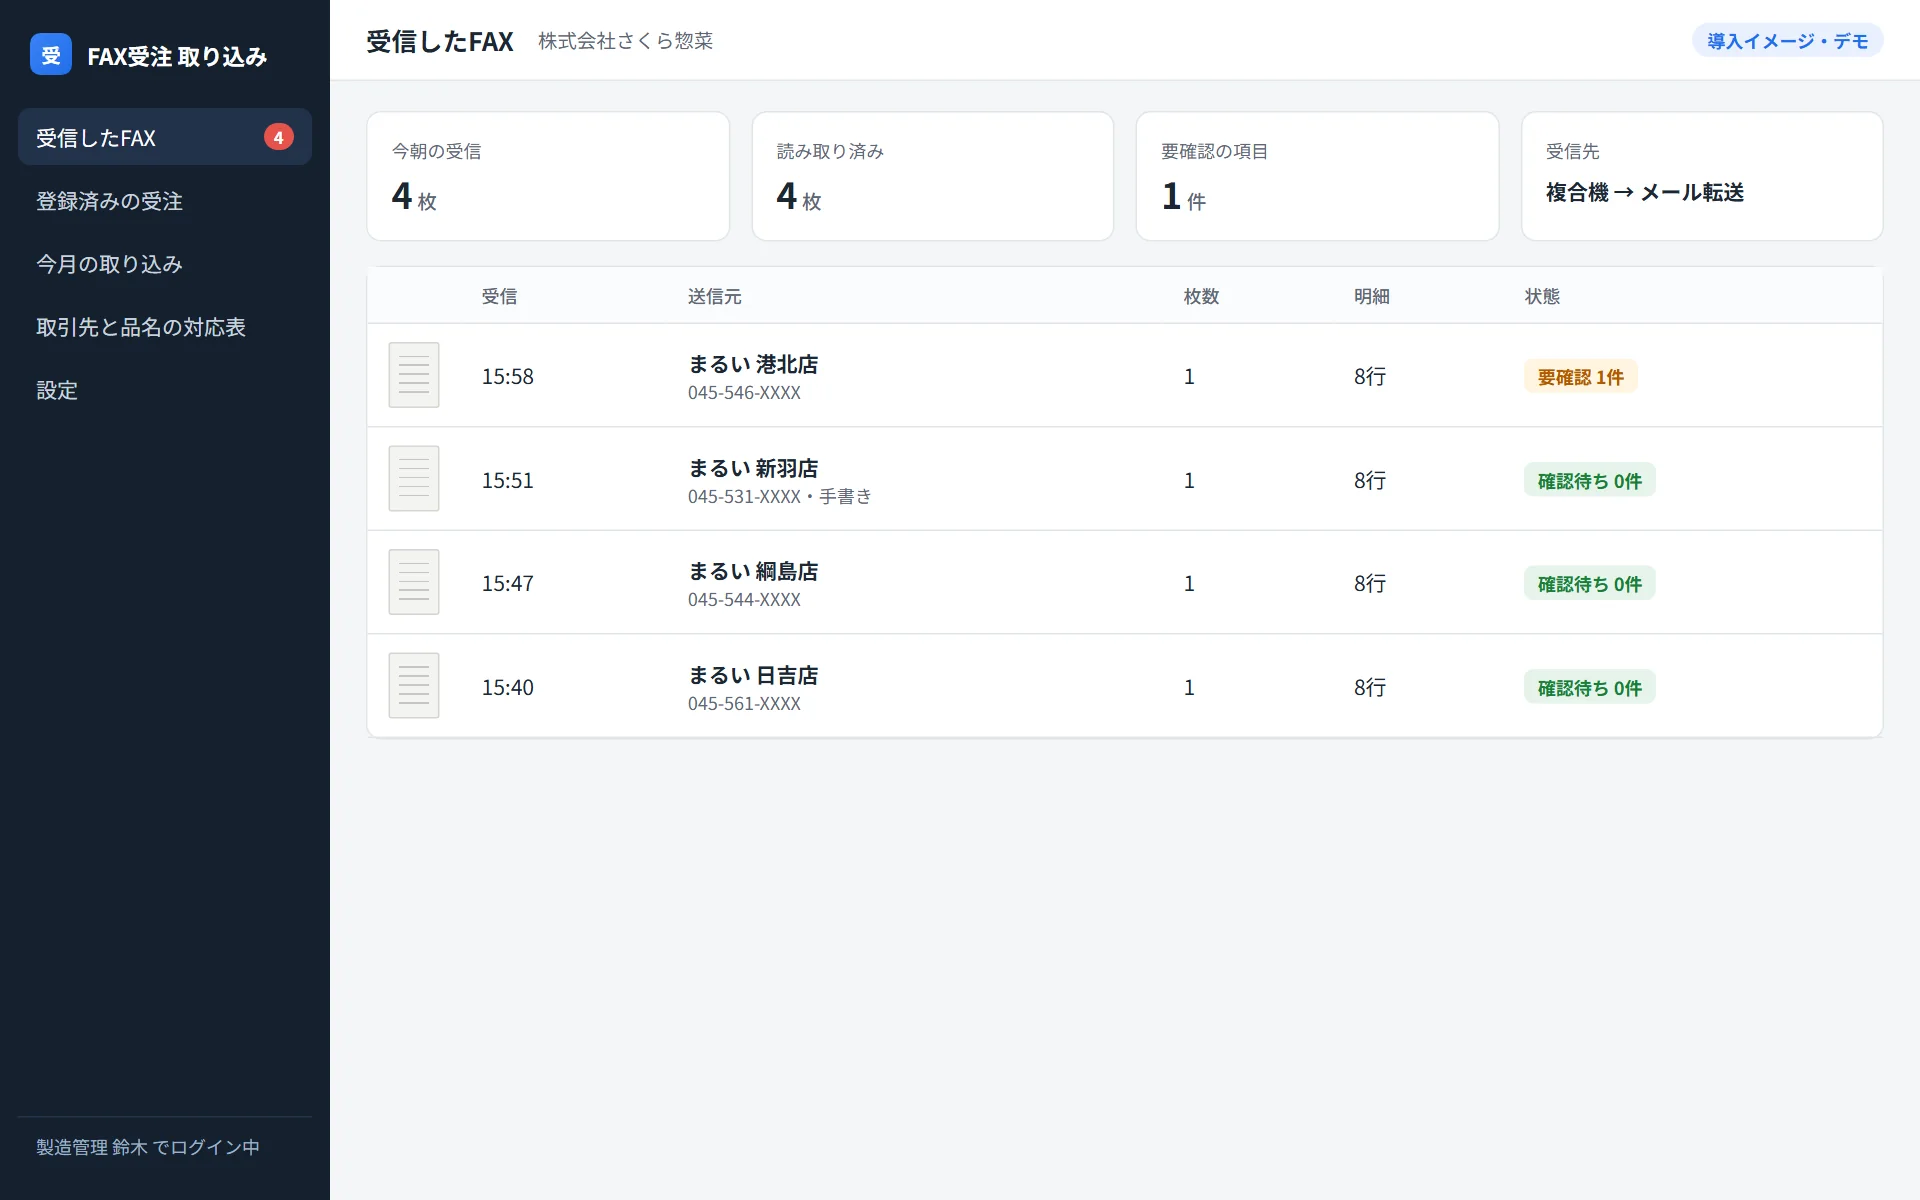Click the phone number 045-561-XXXX

point(744,704)
